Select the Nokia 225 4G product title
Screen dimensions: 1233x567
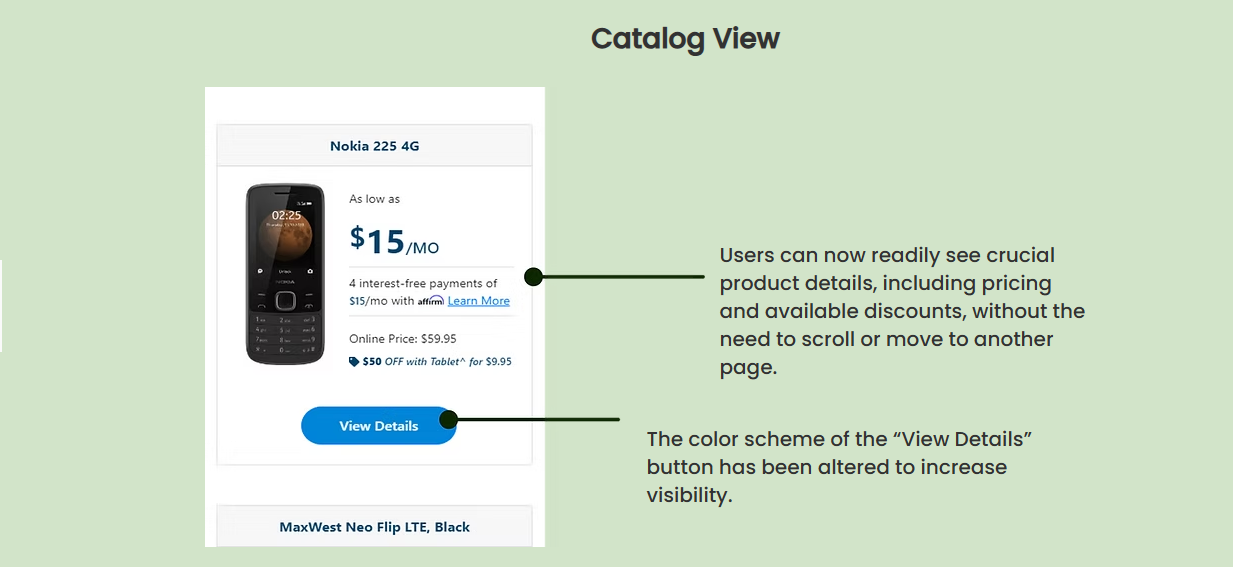point(374,146)
